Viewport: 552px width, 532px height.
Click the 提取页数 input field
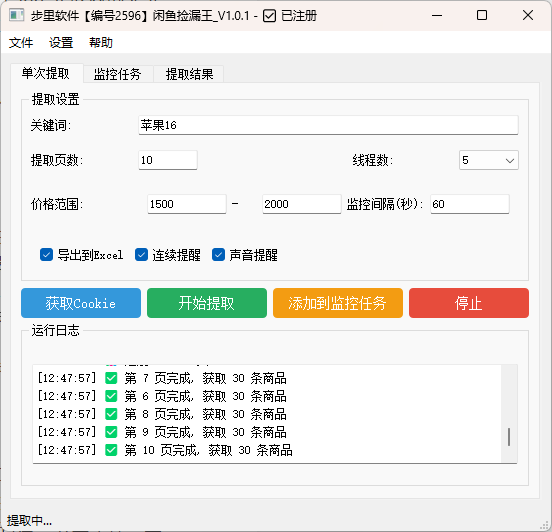(168, 160)
